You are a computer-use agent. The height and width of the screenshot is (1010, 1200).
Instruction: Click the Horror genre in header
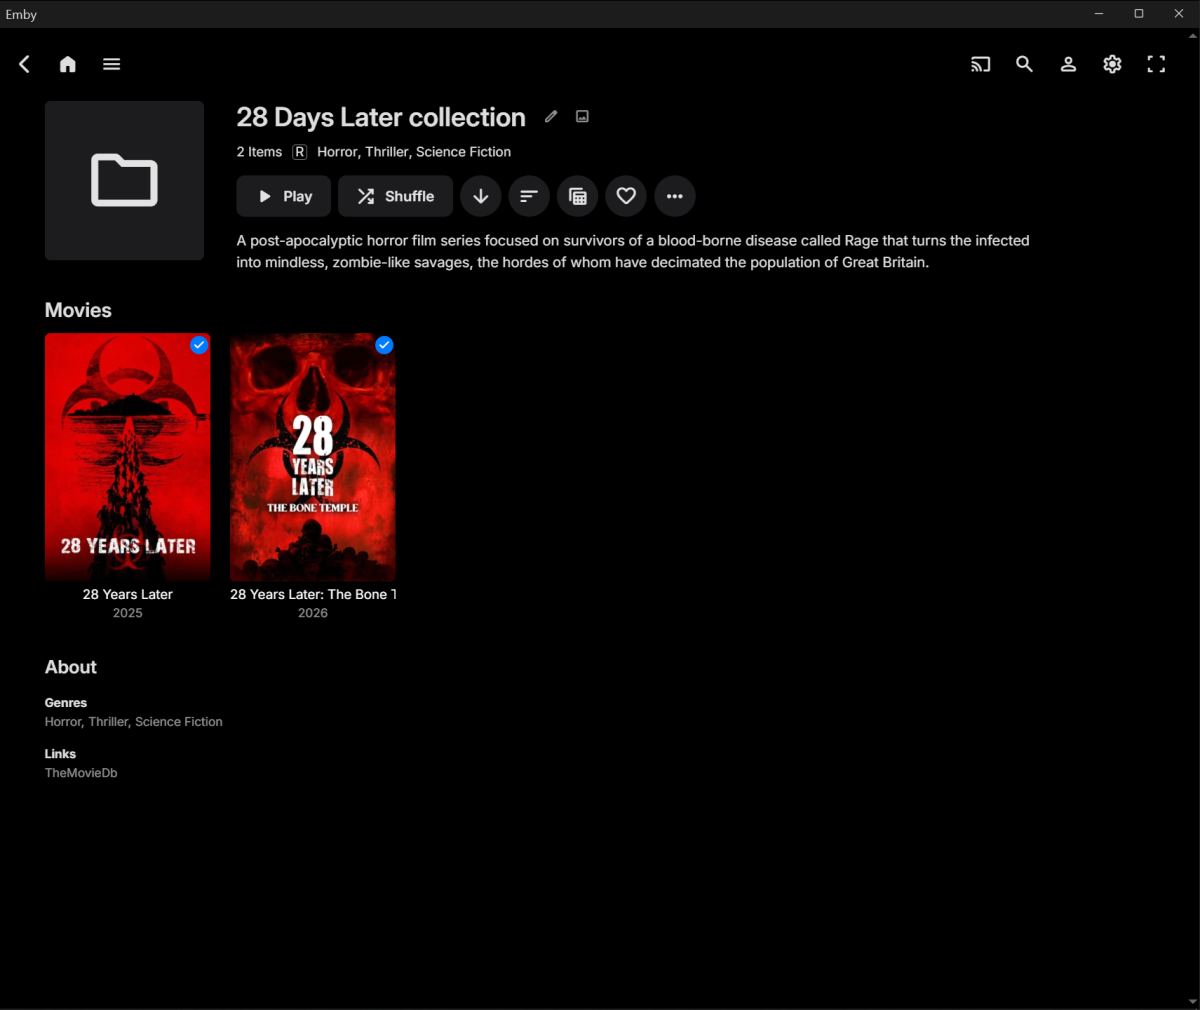337,152
